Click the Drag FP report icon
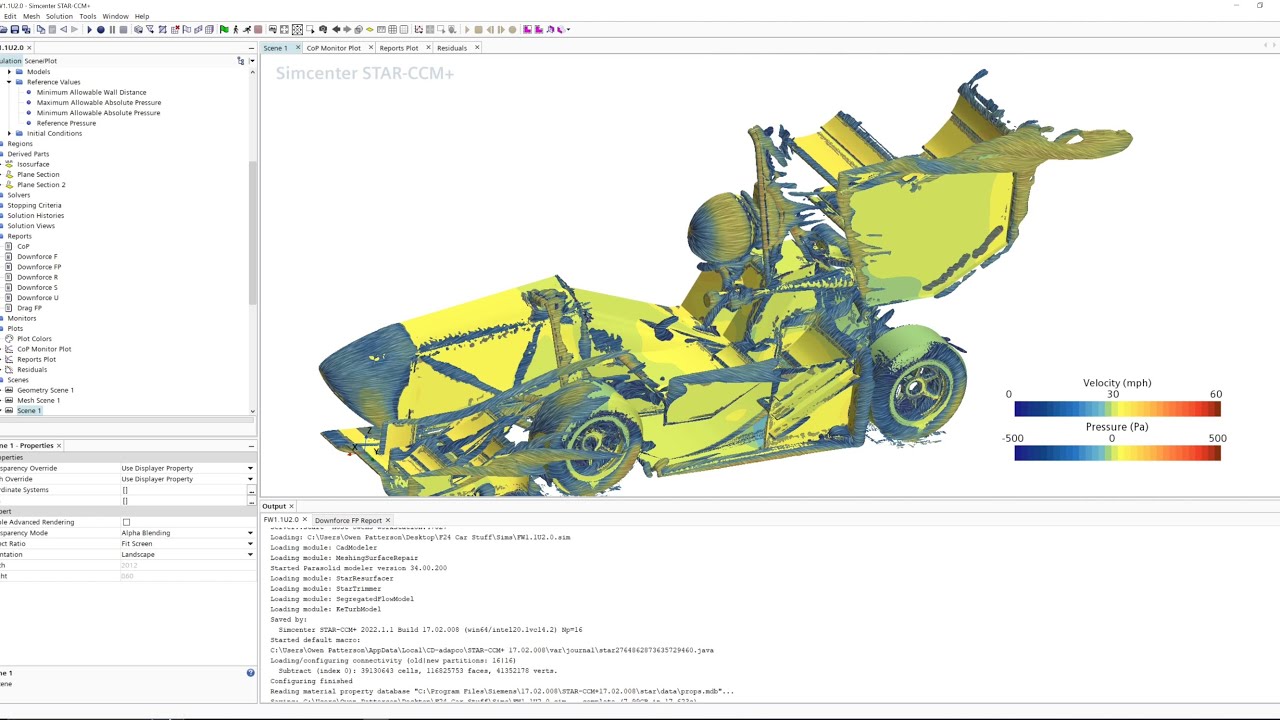Screen dimensions: 1280x720 coord(9,308)
